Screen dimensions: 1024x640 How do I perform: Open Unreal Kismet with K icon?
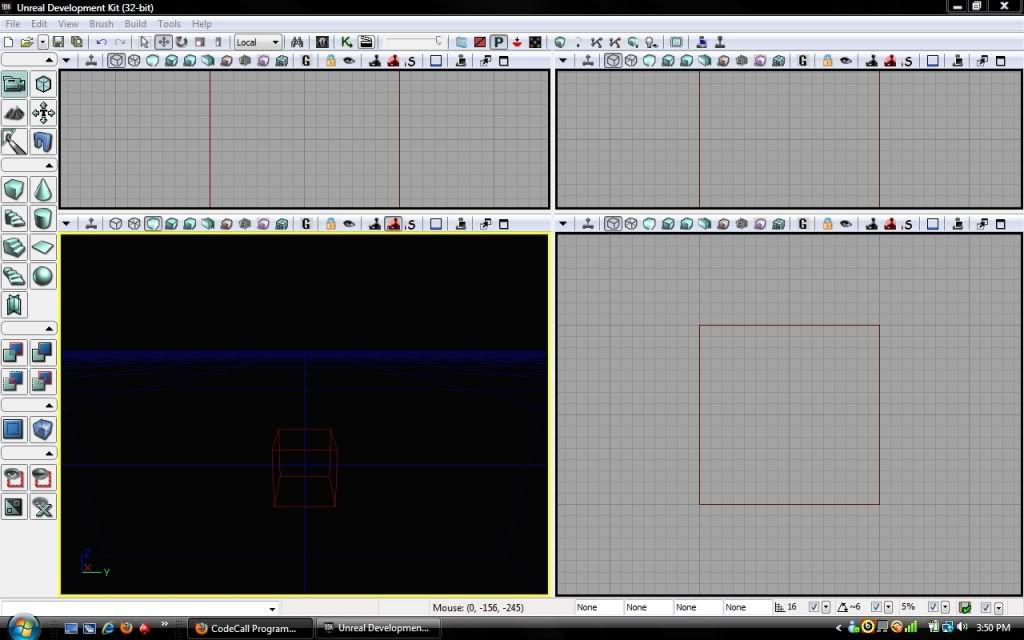346,42
